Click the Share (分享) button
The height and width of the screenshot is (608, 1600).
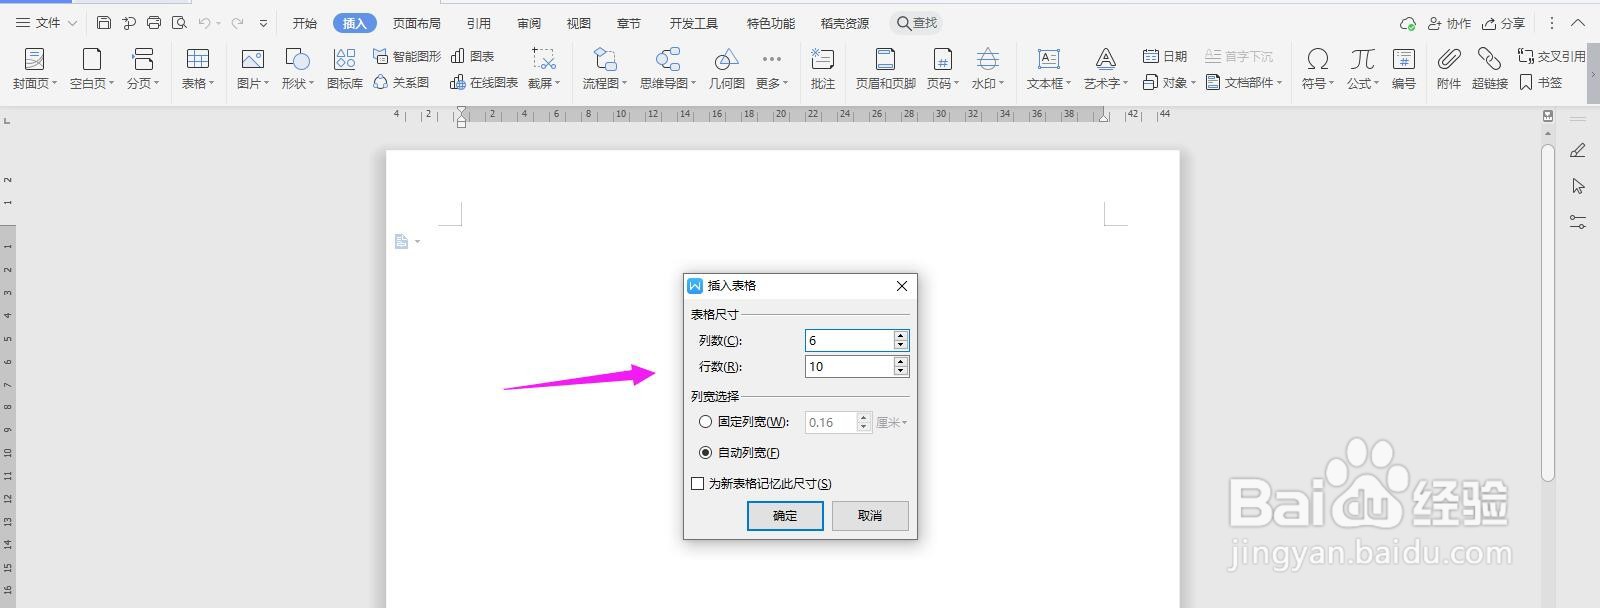(x=1504, y=23)
